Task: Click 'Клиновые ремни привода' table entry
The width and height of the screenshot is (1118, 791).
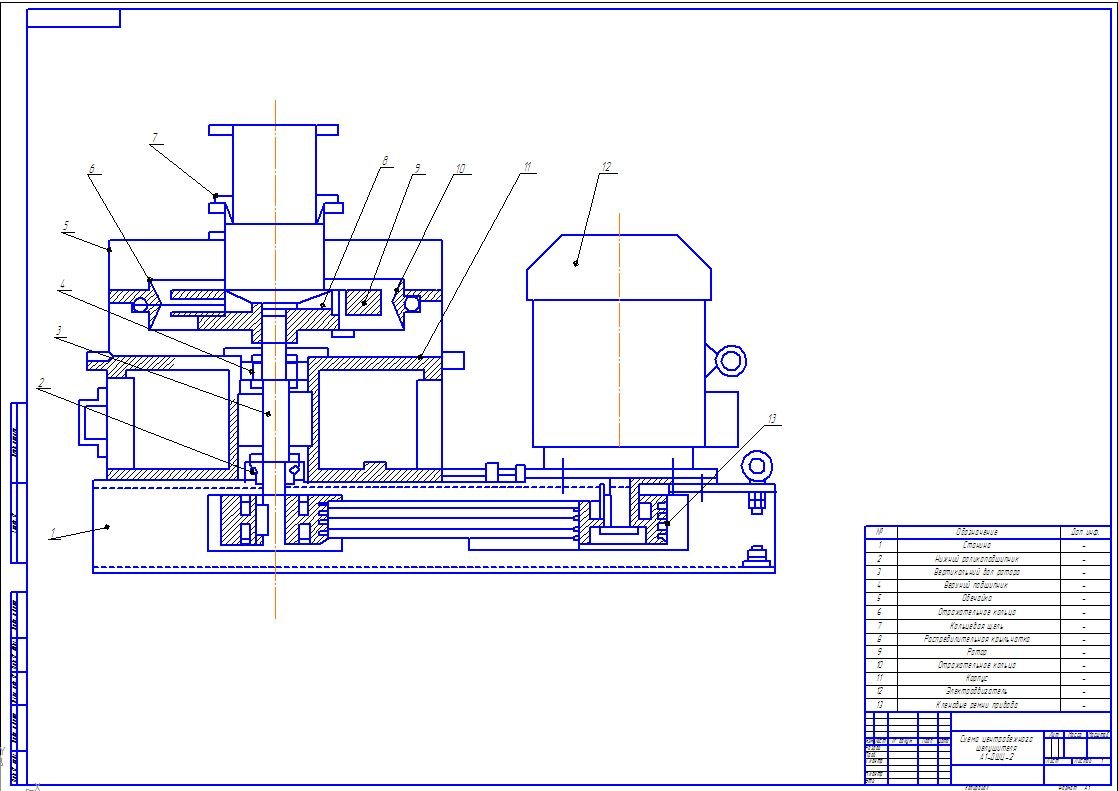Action: pyautogui.click(x=977, y=704)
